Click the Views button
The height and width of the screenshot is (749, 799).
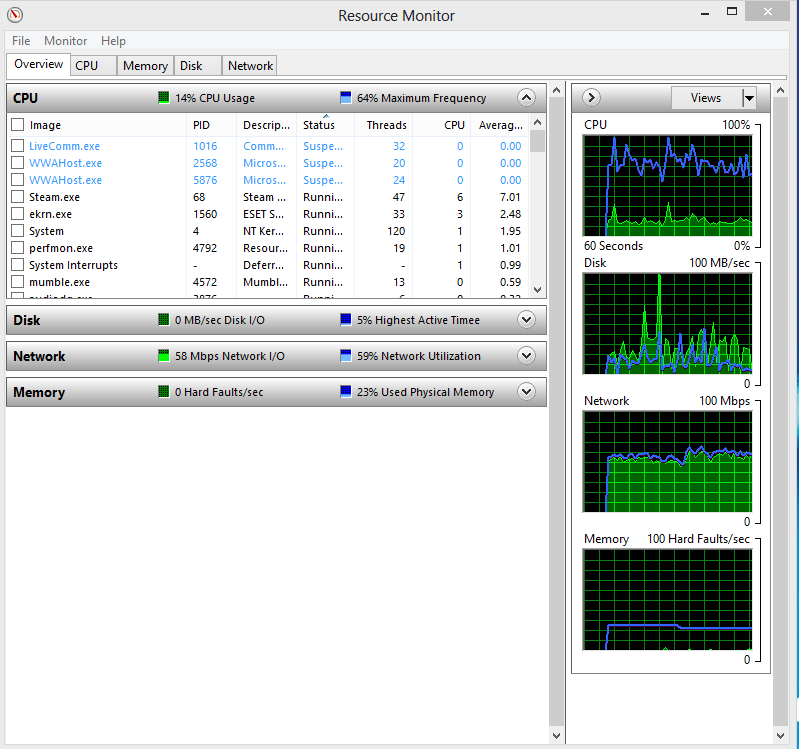point(706,98)
